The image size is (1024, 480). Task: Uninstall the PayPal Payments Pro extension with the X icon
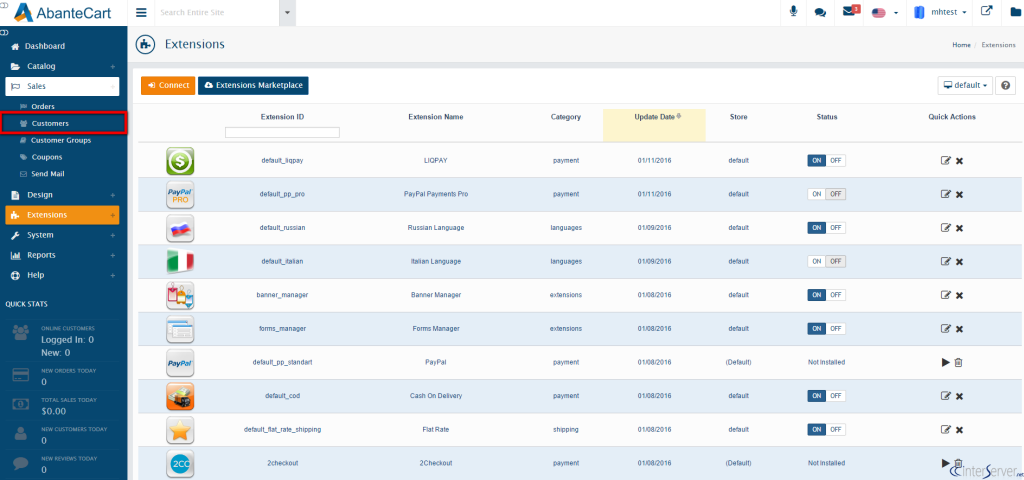(x=959, y=195)
